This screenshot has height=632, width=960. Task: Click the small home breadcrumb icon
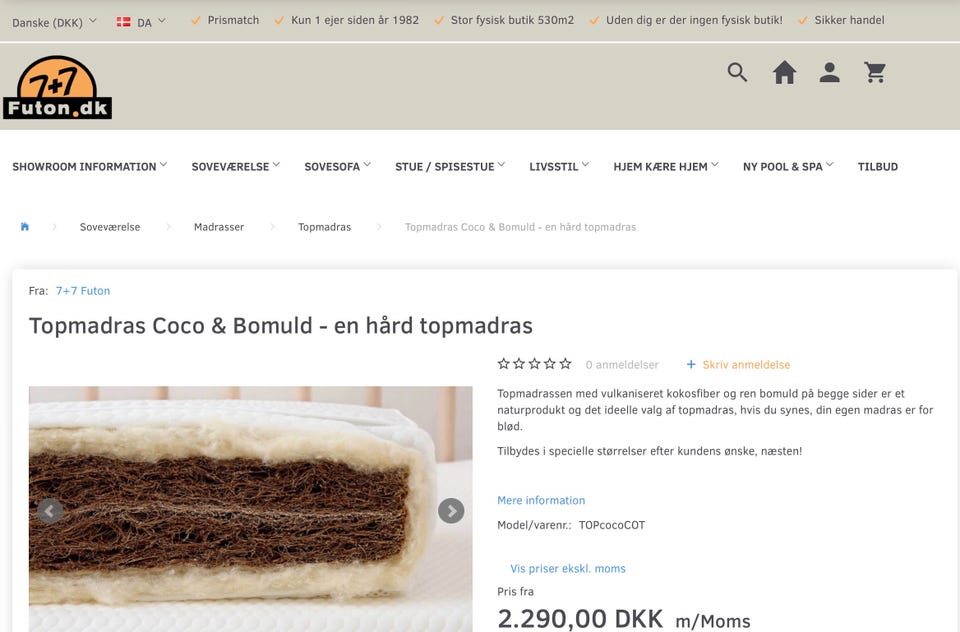[x=24, y=227]
